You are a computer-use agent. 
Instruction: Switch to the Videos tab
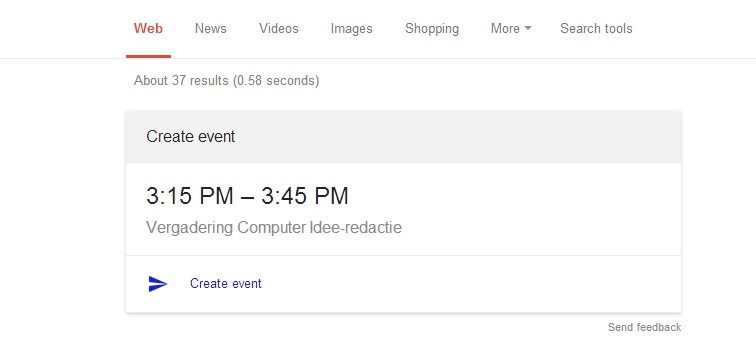click(x=279, y=28)
